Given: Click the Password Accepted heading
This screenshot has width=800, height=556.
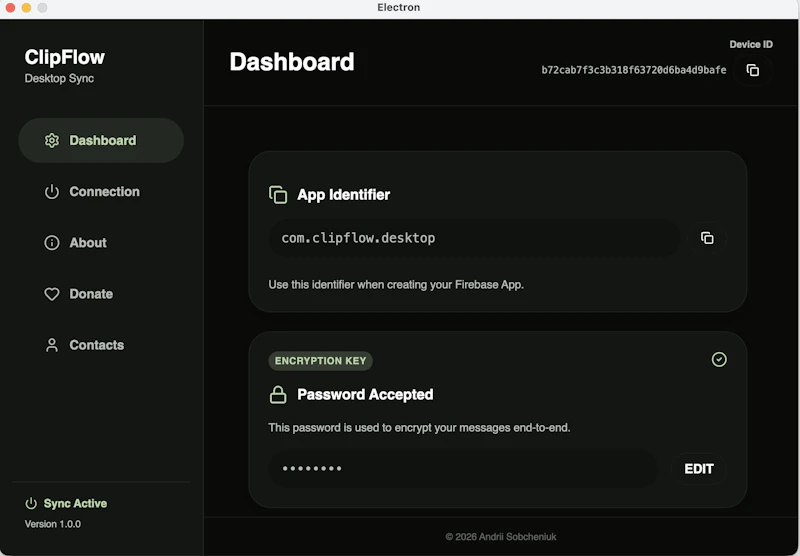Looking at the screenshot, I should (x=365, y=395).
